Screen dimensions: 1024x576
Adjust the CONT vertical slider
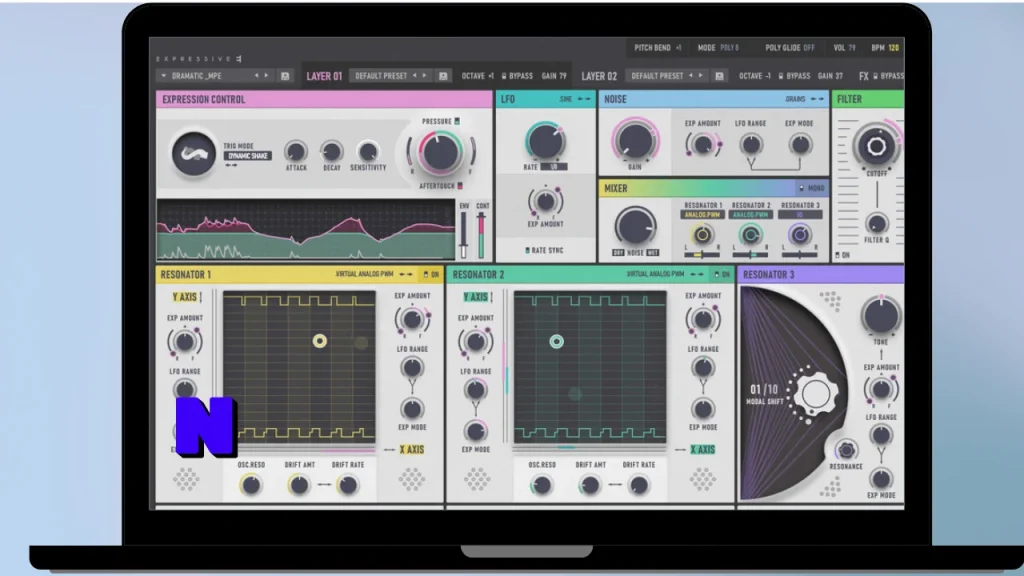(482, 235)
